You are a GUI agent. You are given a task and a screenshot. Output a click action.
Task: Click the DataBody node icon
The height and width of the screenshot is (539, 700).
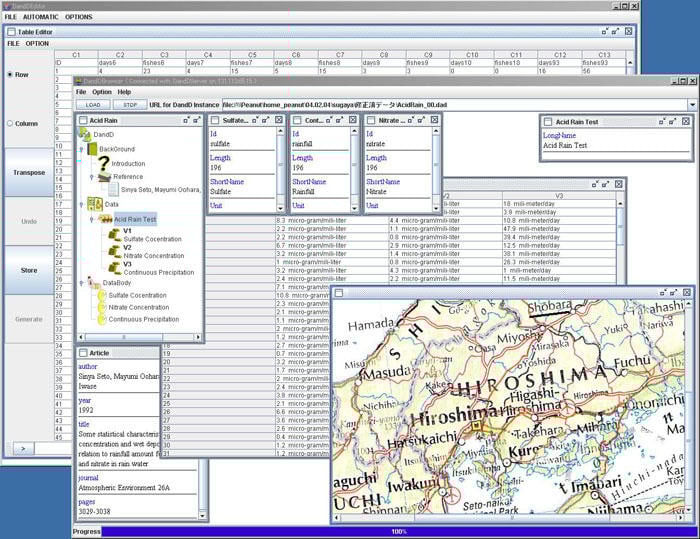(94, 282)
